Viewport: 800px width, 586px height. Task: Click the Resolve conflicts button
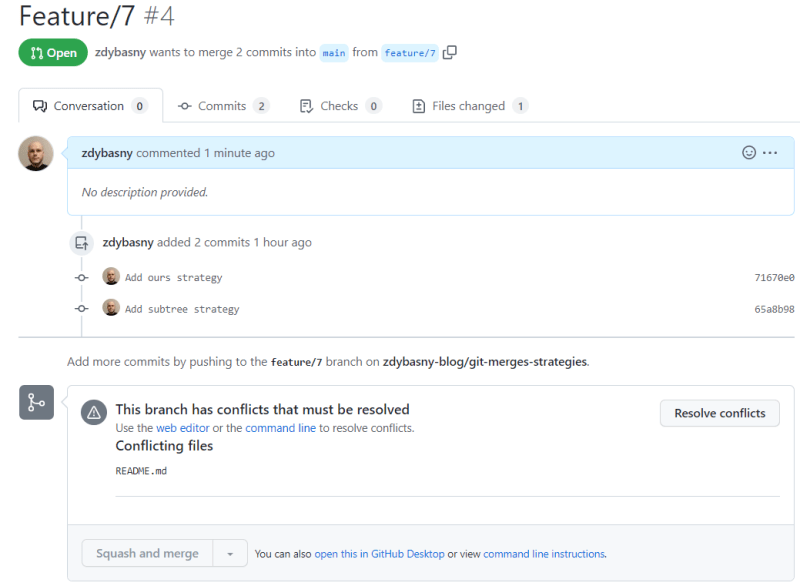coord(719,413)
